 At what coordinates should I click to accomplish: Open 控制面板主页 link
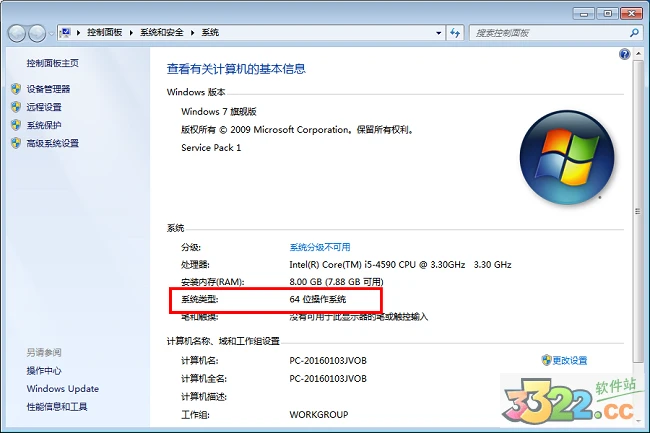click(53, 63)
